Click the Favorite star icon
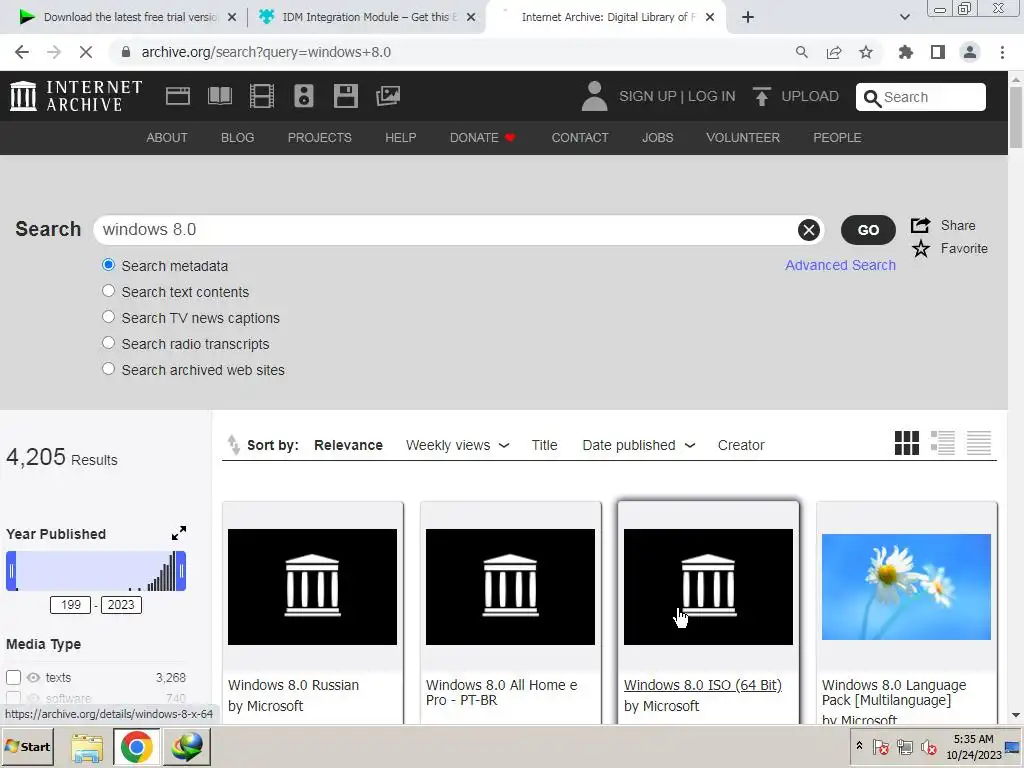The height and width of the screenshot is (768, 1024). point(921,249)
